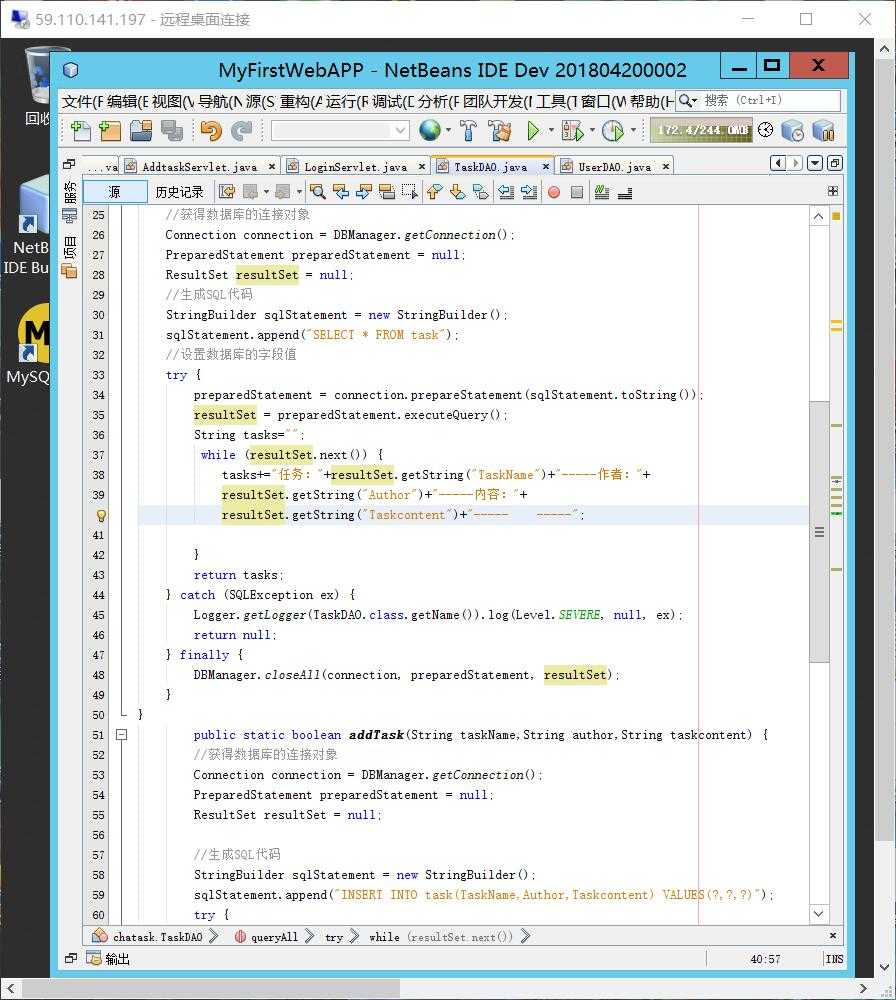The height and width of the screenshot is (1000, 896).
Task: Clean and build project icon
Action: (x=500, y=131)
